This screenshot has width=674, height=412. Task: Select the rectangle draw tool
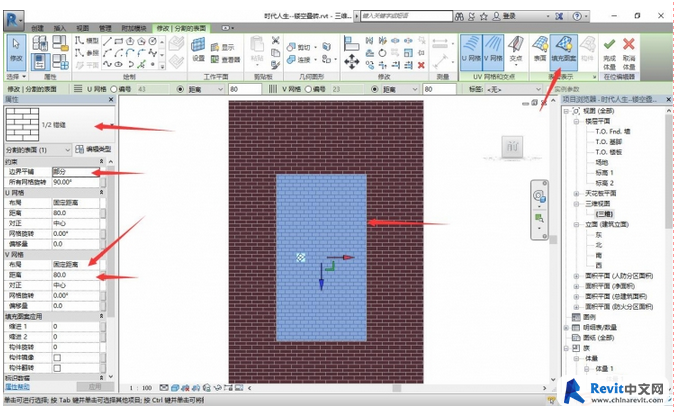point(119,41)
